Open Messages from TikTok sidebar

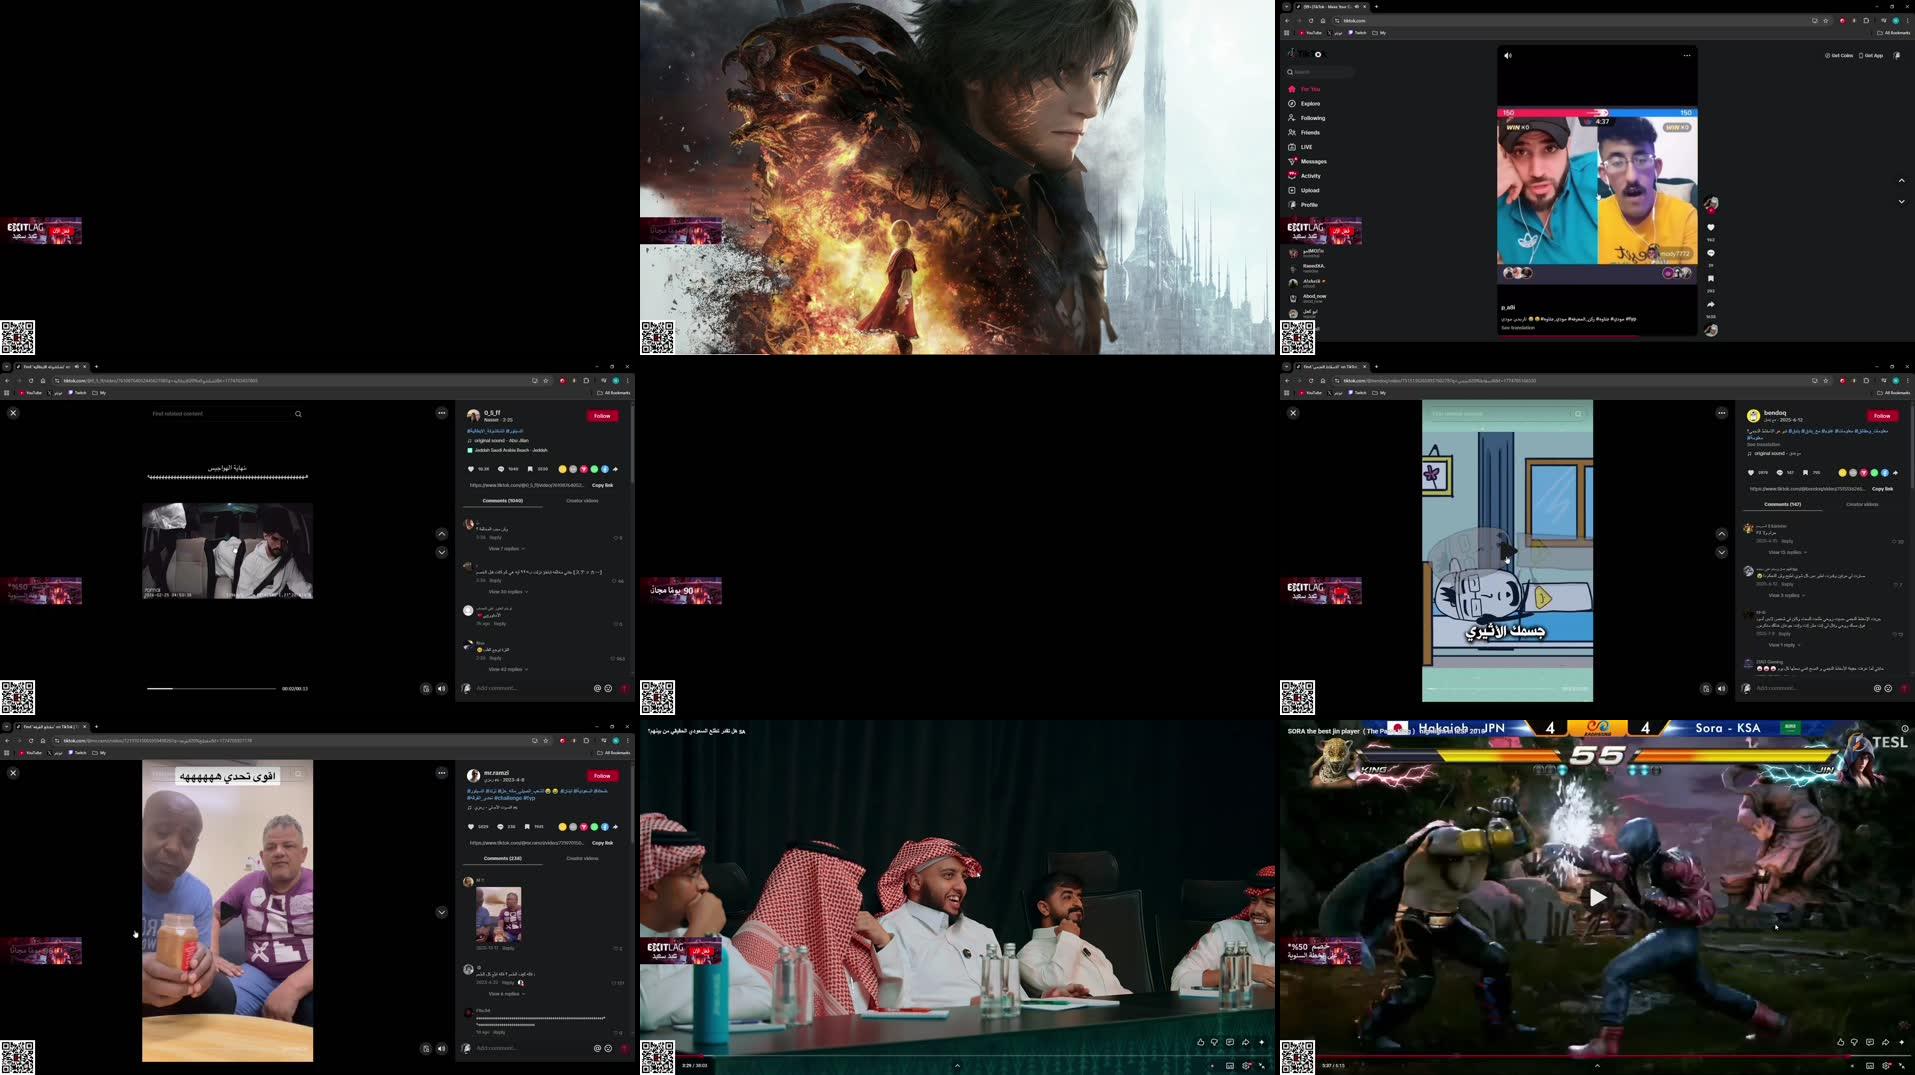tap(1292, 161)
